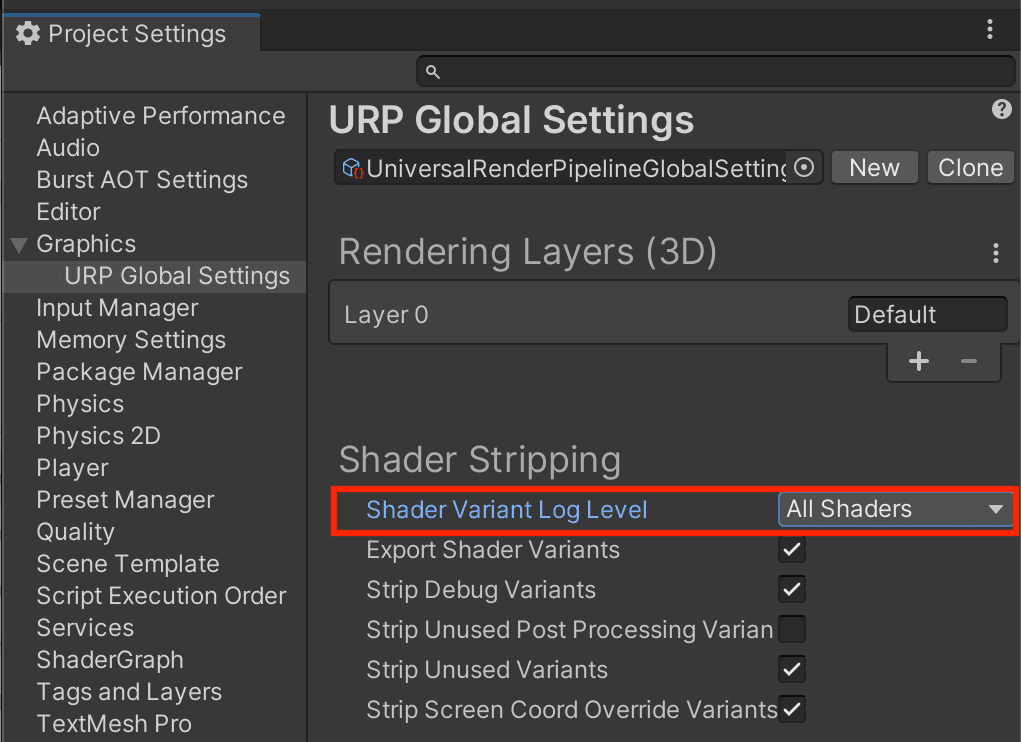Collapse the Graphics tree section

coord(19,245)
